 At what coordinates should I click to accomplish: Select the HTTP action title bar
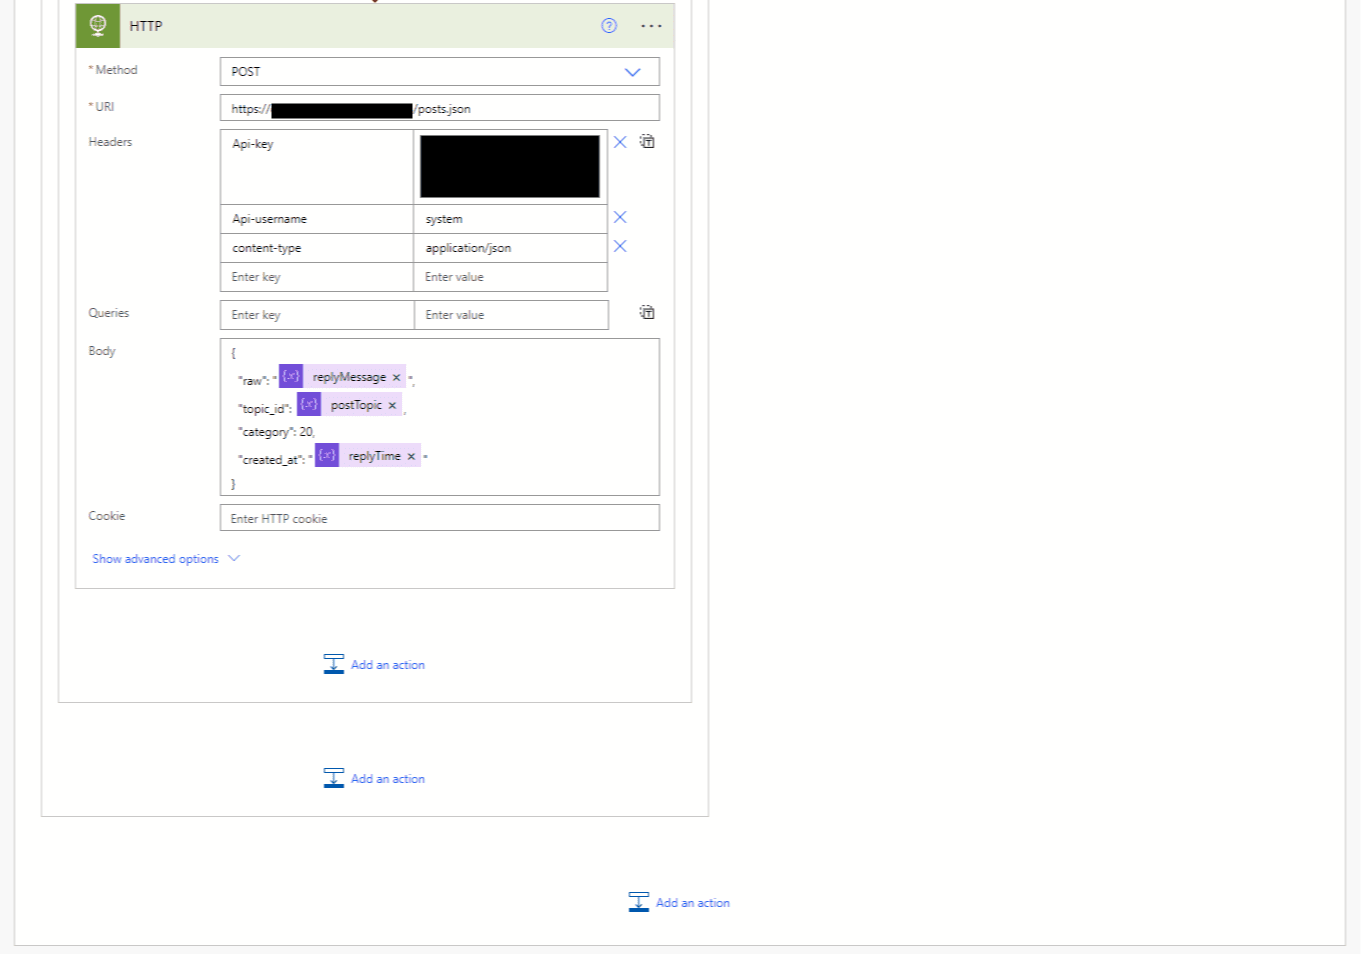(x=350, y=26)
